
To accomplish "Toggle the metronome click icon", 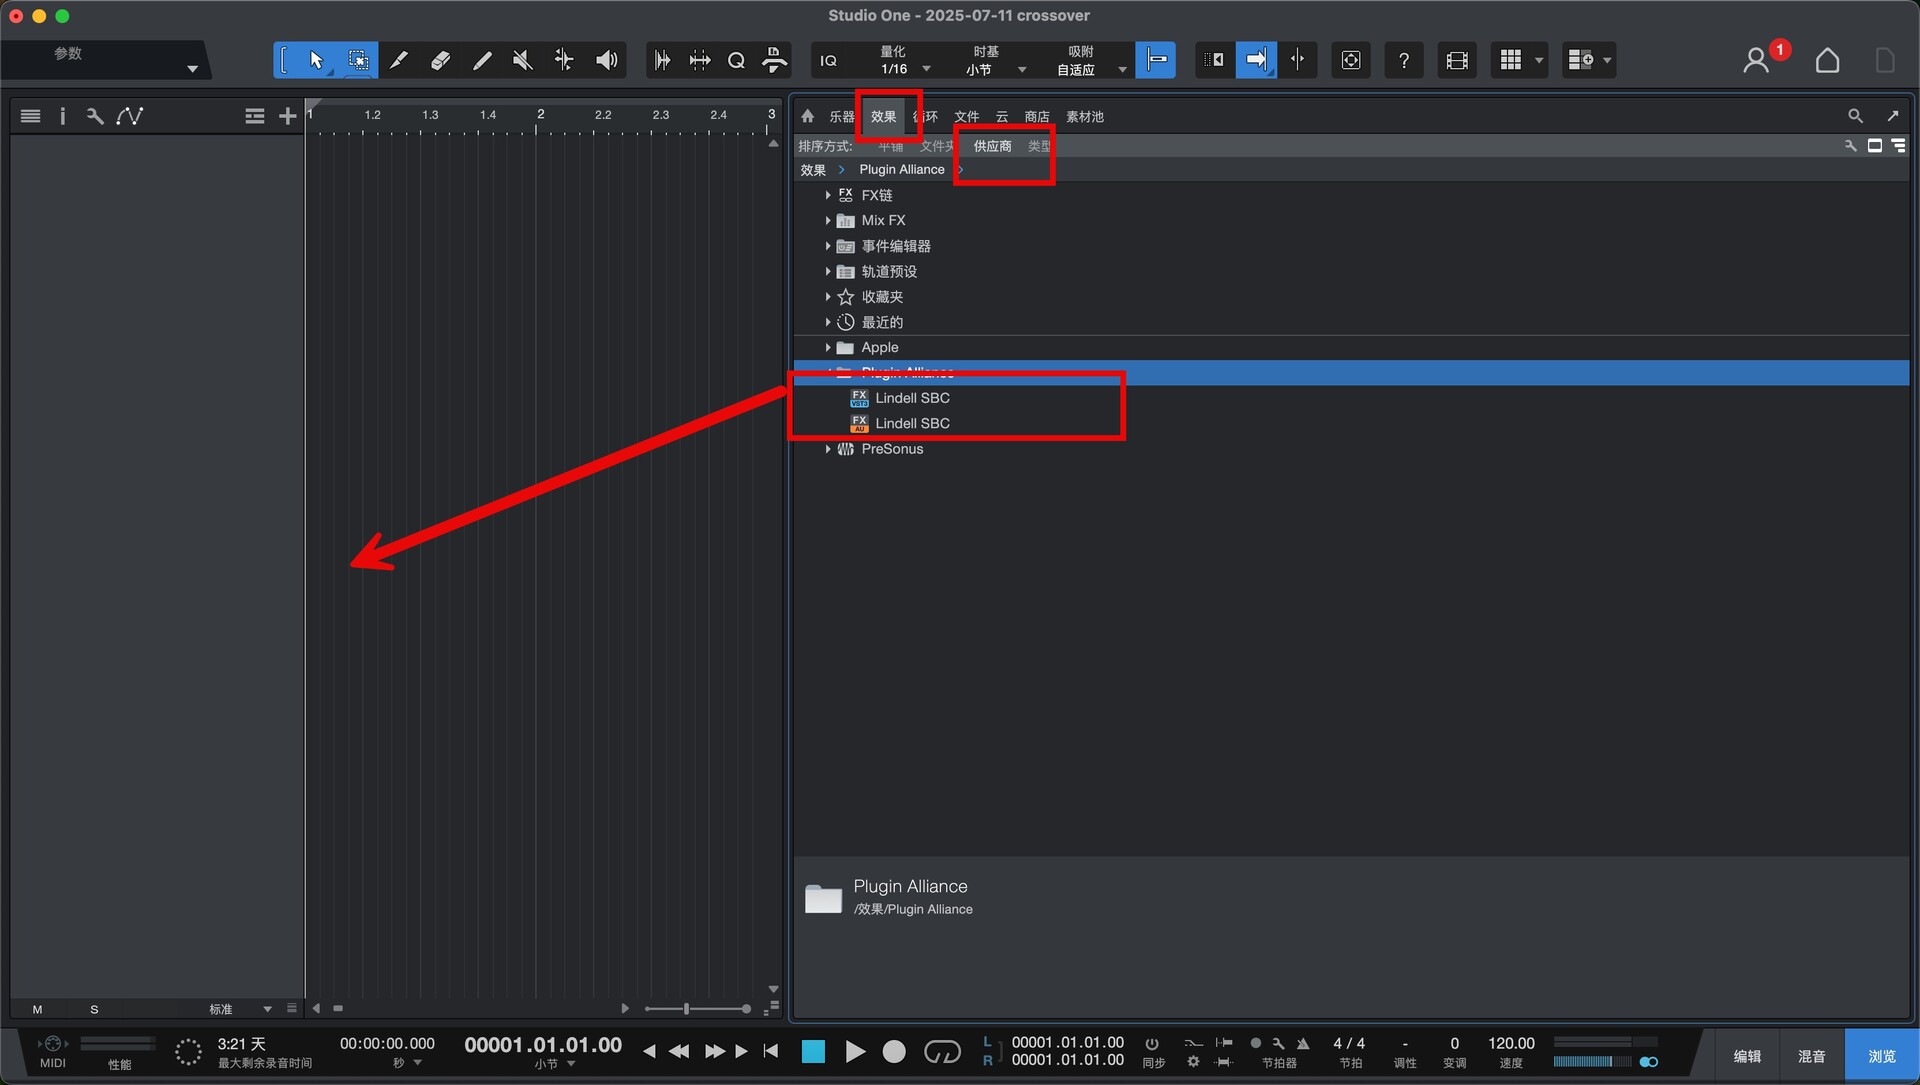I will pos(1303,1043).
